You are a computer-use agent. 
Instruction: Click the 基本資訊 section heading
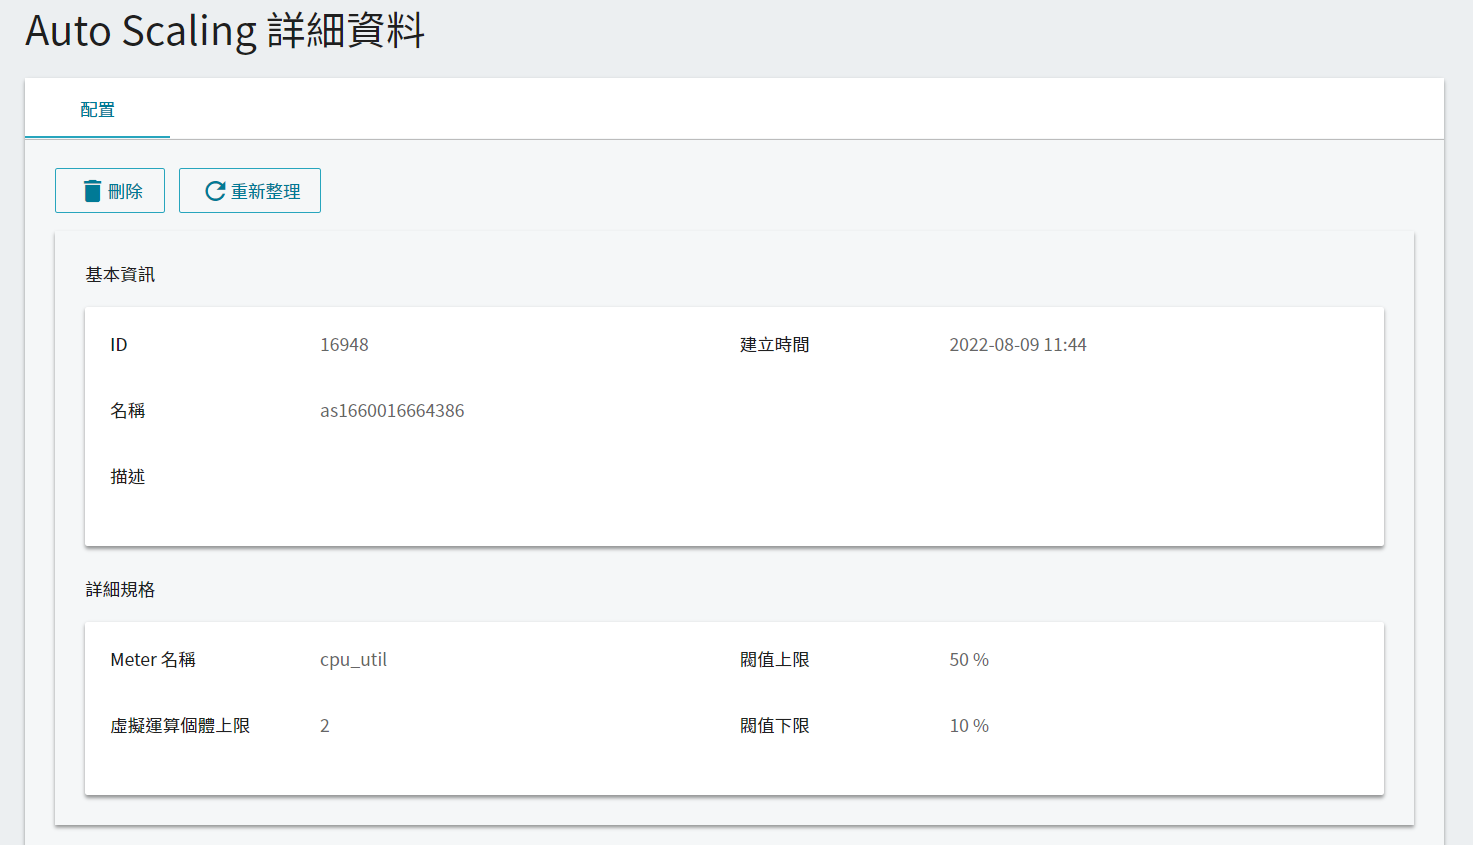[x=120, y=275]
